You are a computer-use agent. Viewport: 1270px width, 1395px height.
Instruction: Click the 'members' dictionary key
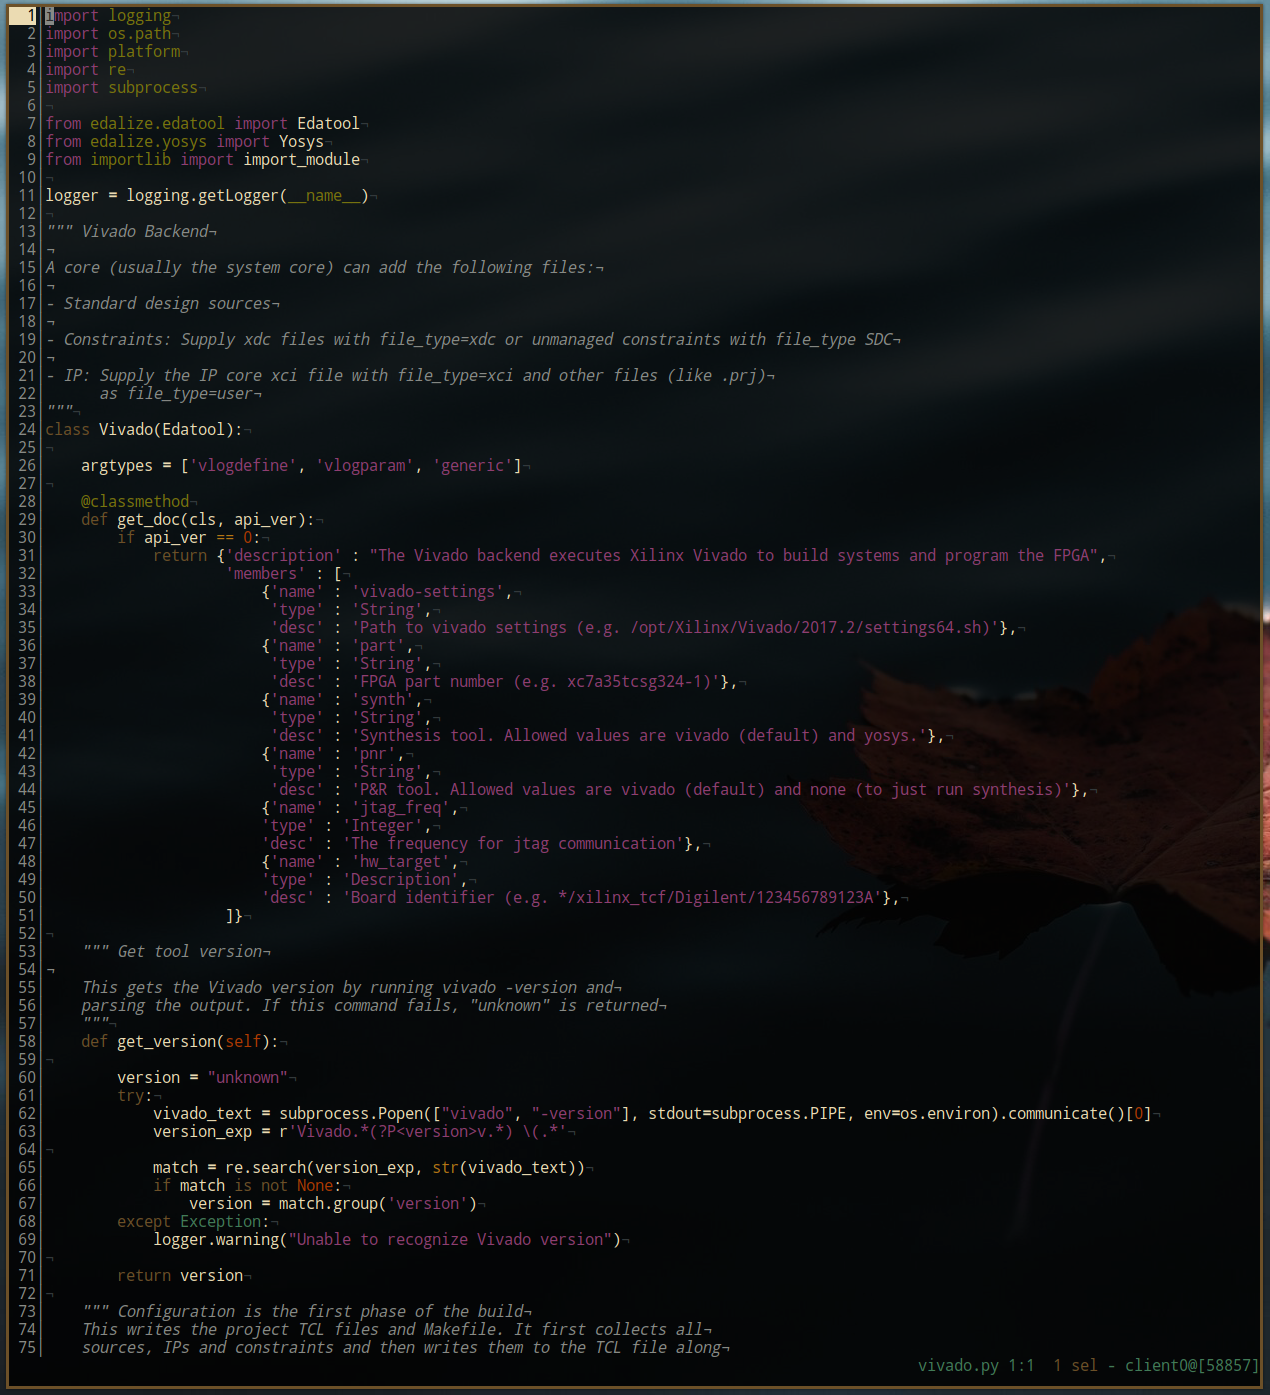click(266, 573)
